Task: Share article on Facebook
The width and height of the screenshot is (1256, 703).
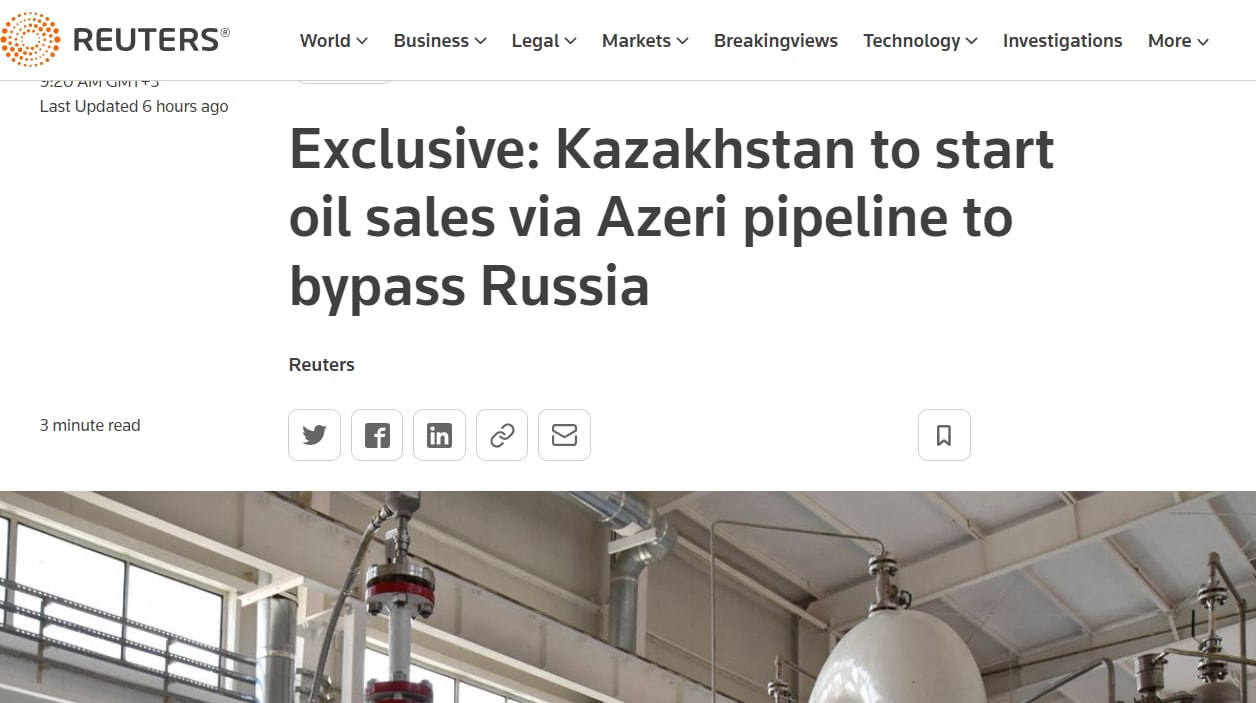Action: [x=377, y=435]
